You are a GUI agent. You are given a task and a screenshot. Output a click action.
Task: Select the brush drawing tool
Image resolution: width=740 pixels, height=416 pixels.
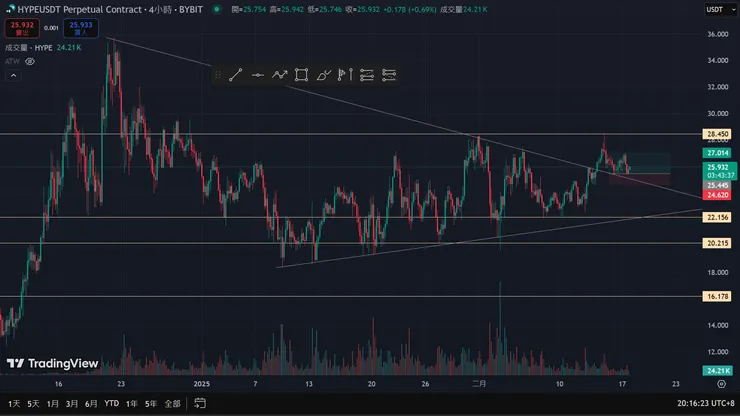tap(324, 75)
